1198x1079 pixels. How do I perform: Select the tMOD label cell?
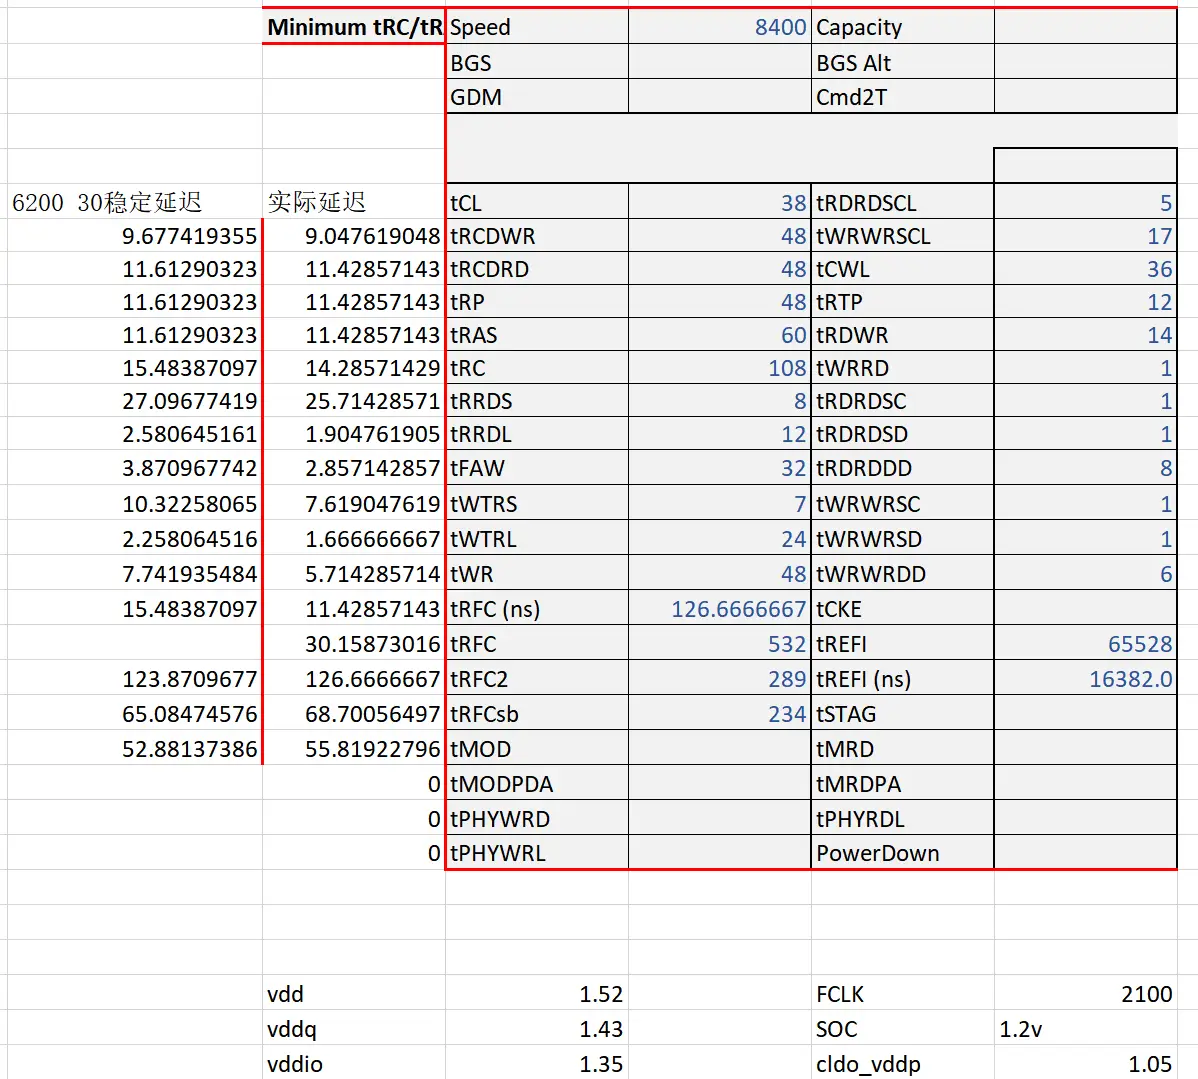[x=537, y=748]
